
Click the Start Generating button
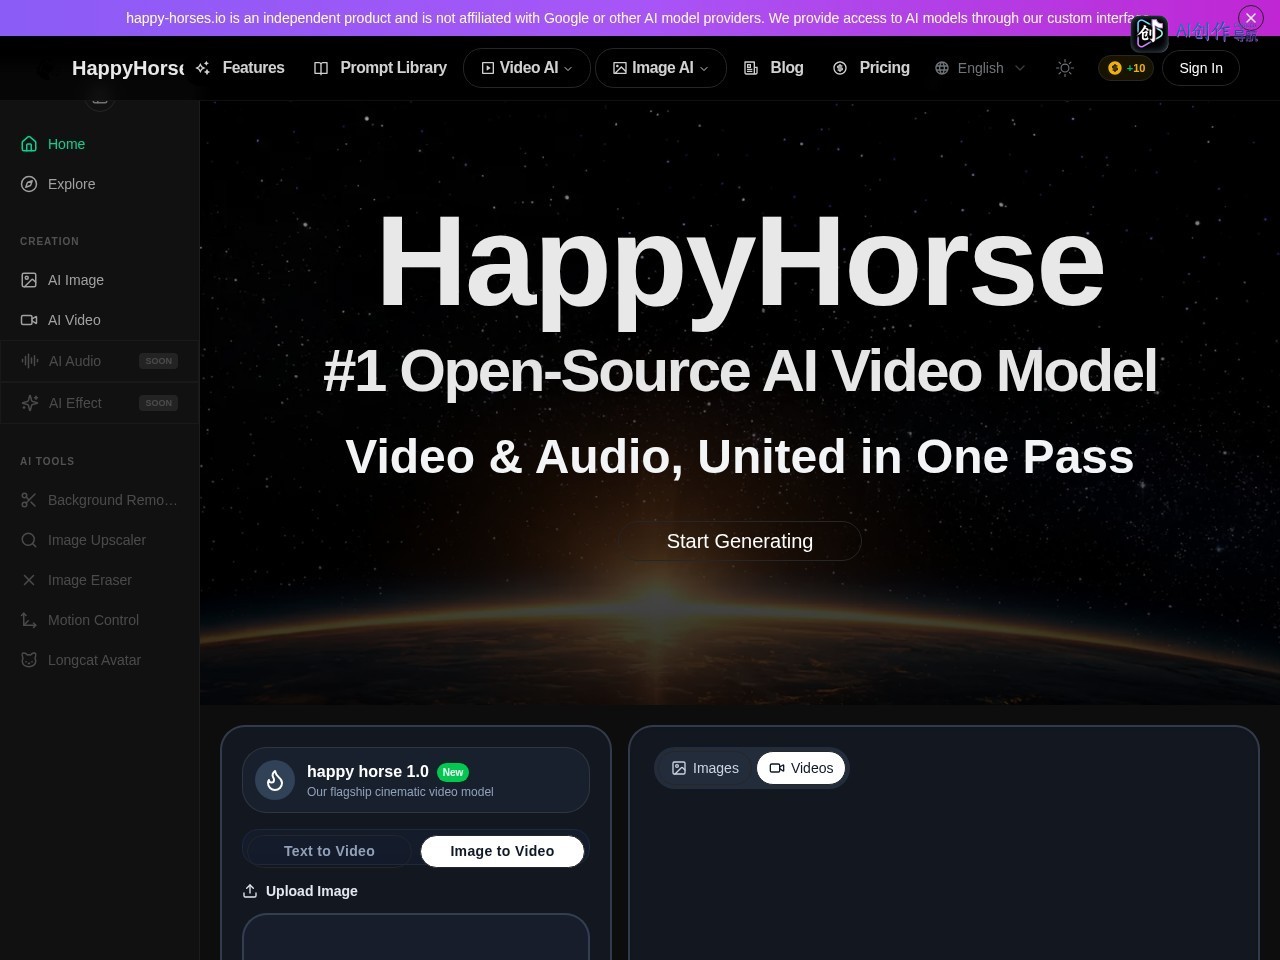(x=740, y=541)
